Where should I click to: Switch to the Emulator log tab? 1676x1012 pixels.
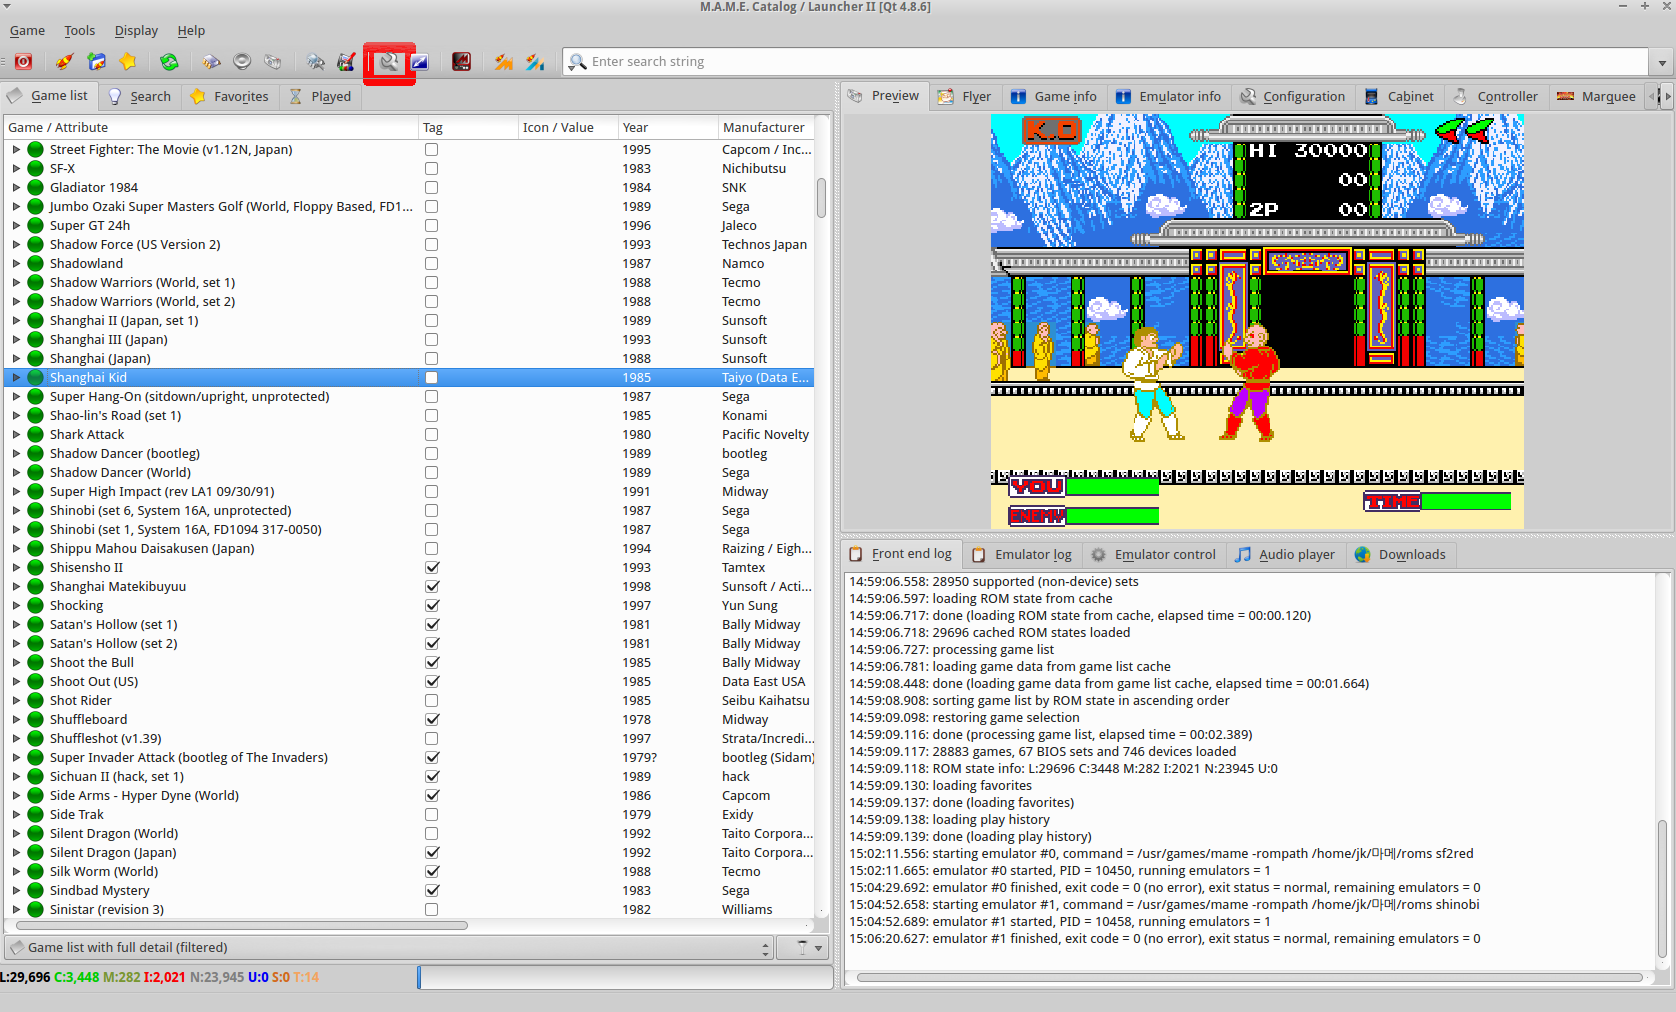click(x=1022, y=555)
